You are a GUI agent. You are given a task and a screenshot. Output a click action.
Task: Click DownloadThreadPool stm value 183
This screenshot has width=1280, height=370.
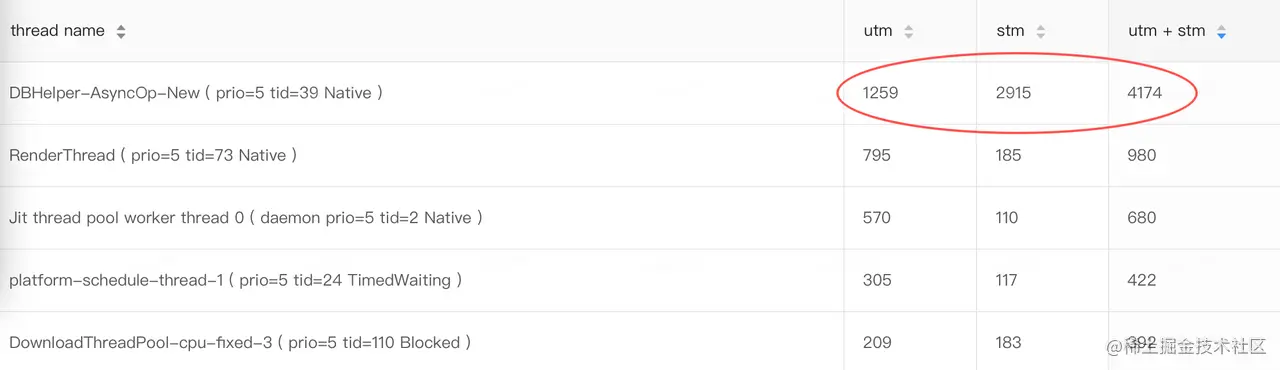click(1008, 342)
